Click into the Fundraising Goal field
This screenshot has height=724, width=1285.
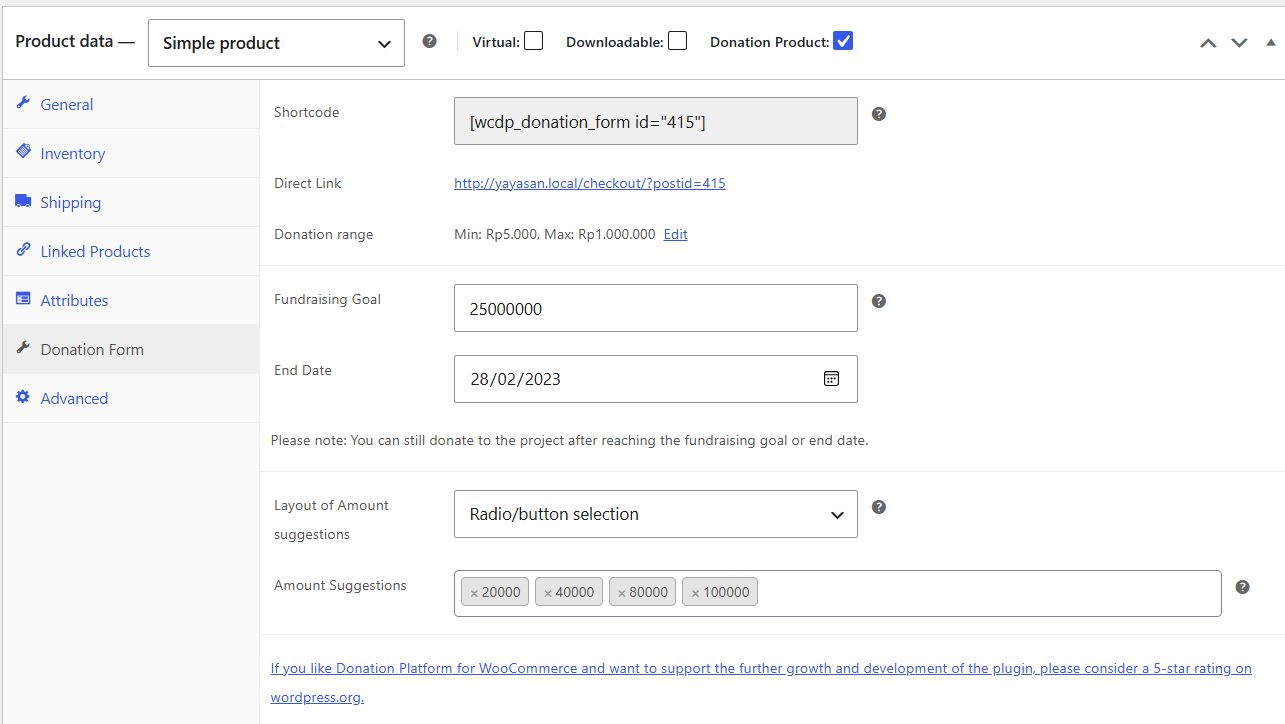[656, 308]
